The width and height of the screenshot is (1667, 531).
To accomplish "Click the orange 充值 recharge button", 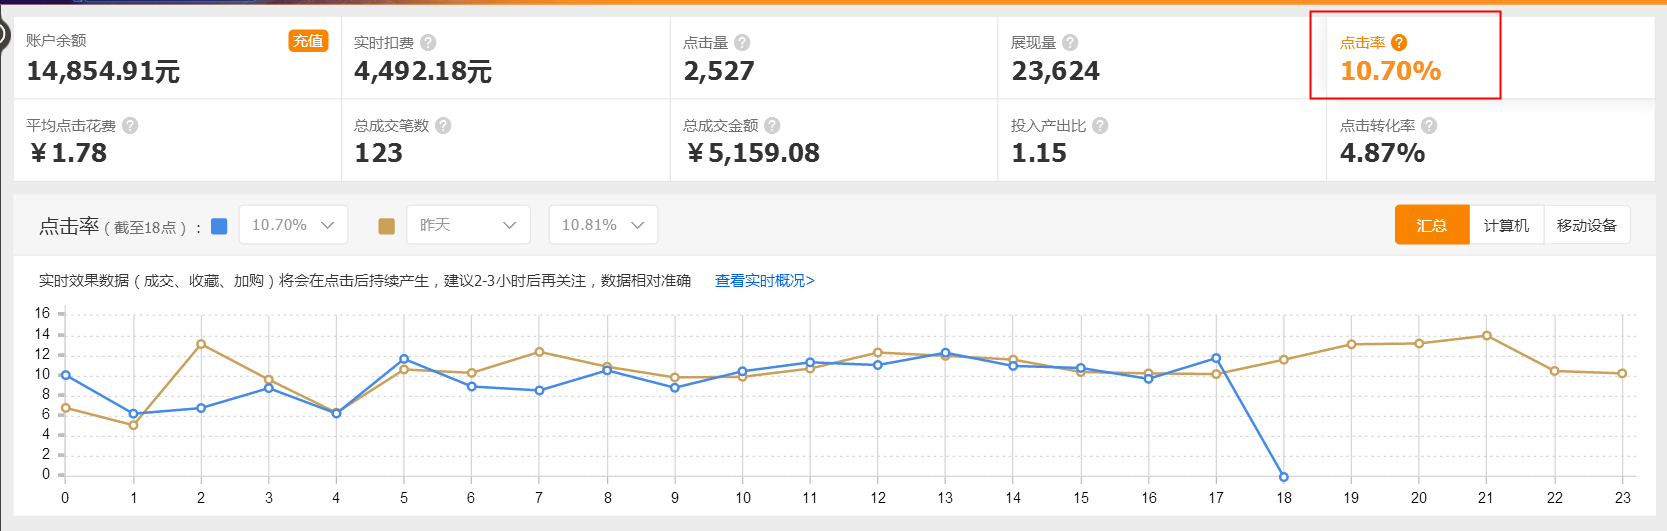I will pos(308,41).
